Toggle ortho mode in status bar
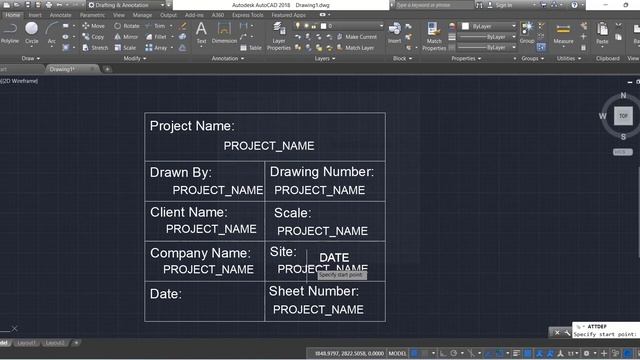 (x=442, y=353)
